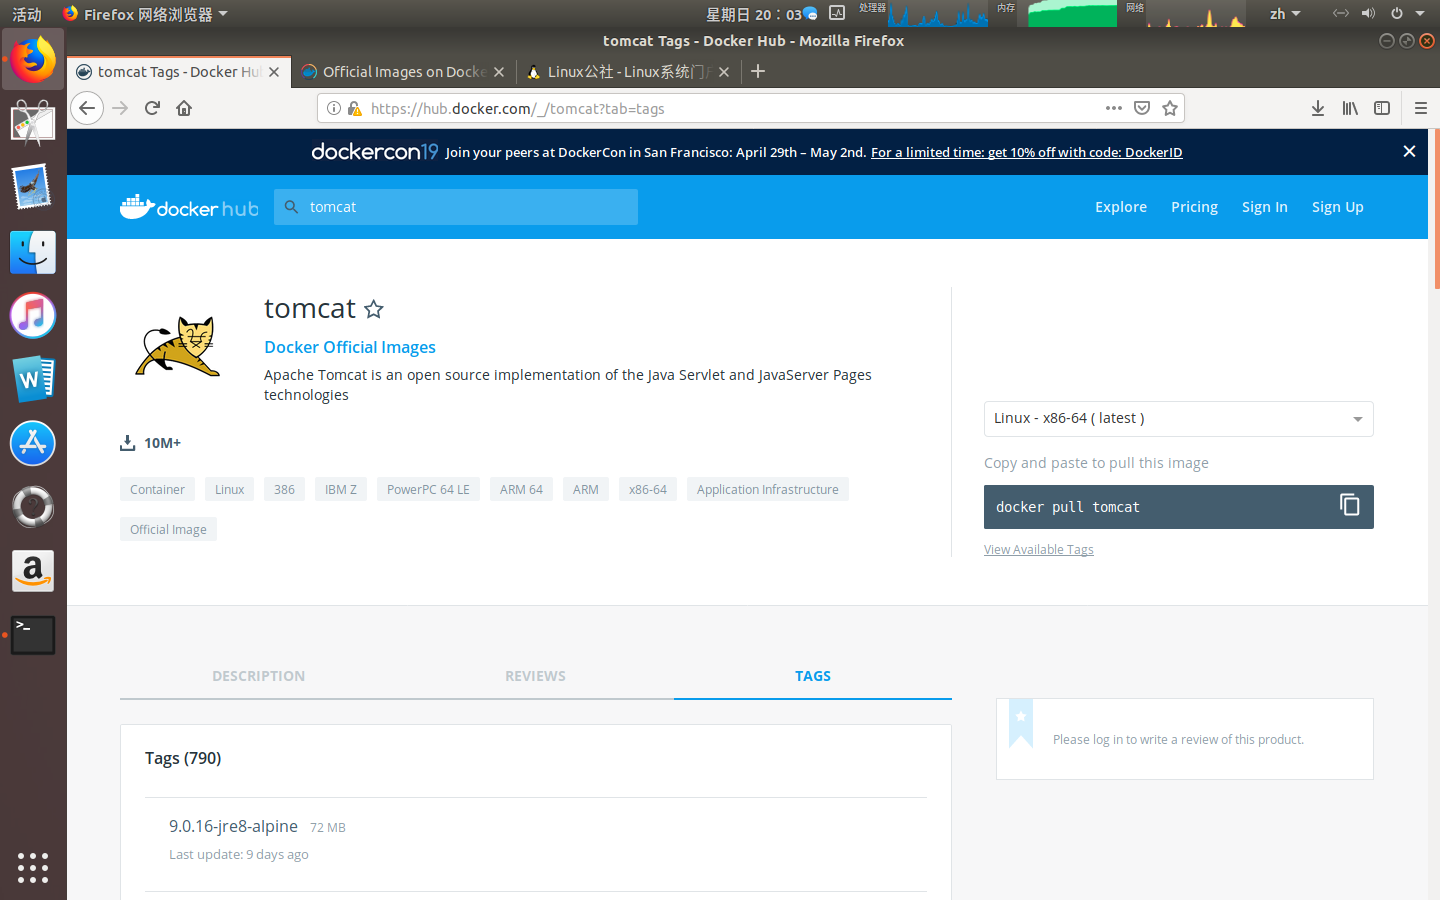Viewport: 1440px width, 900px height.
Task: Click the x86-64 chip
Action: click(647, 489)
